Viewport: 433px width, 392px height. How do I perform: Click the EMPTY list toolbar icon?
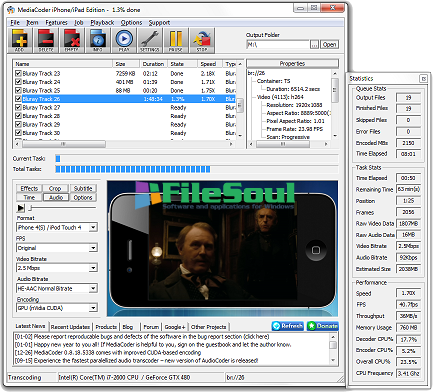pos(72,40)
